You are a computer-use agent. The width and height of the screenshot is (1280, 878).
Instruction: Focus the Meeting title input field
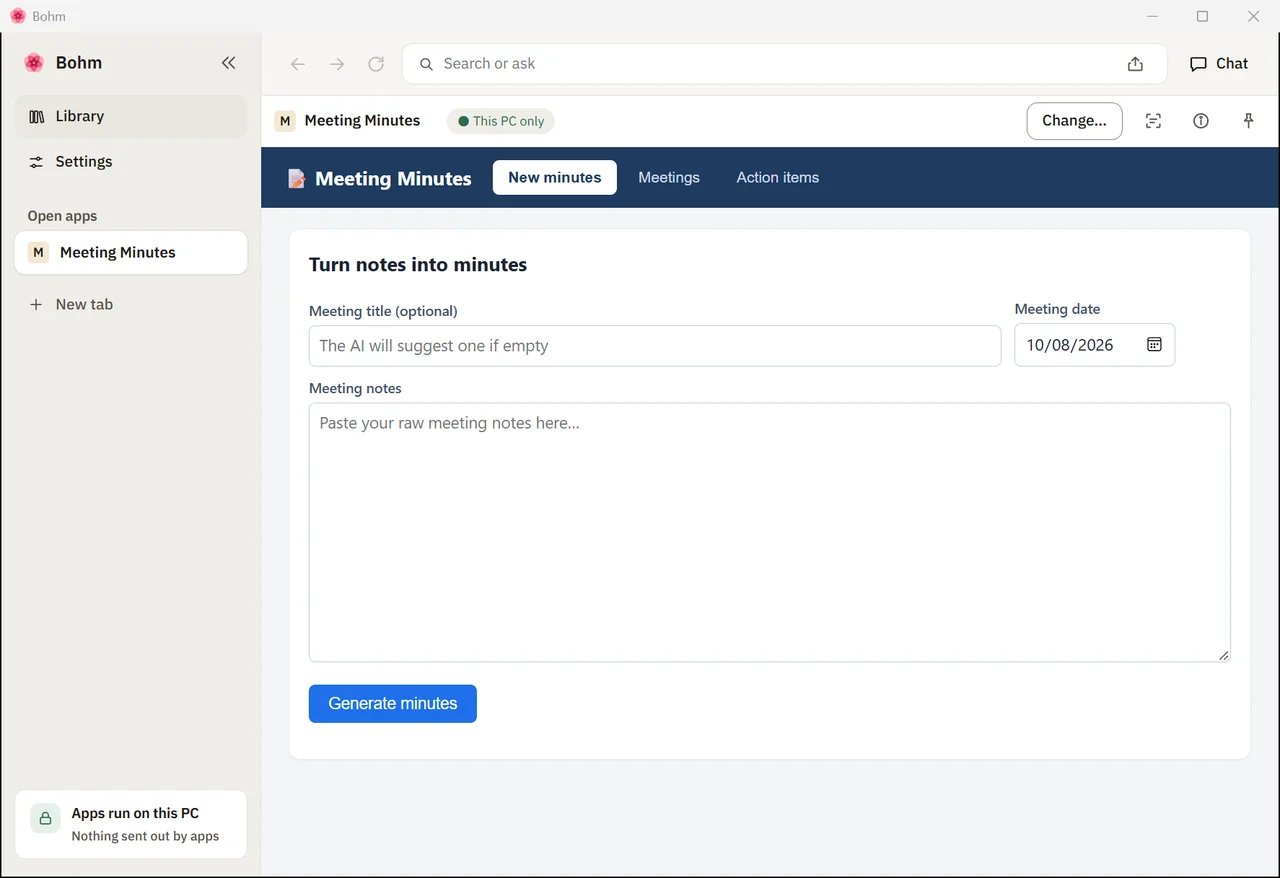coord(655,346)
